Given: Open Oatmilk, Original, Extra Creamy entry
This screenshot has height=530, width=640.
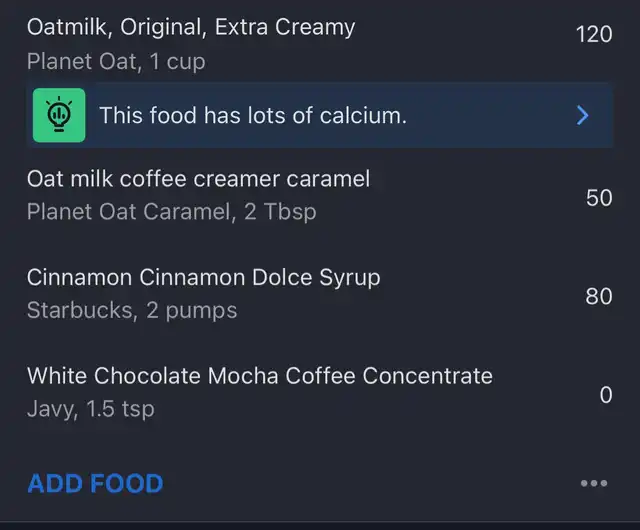Looking at the screenshot, I should (x=190, y=28).
